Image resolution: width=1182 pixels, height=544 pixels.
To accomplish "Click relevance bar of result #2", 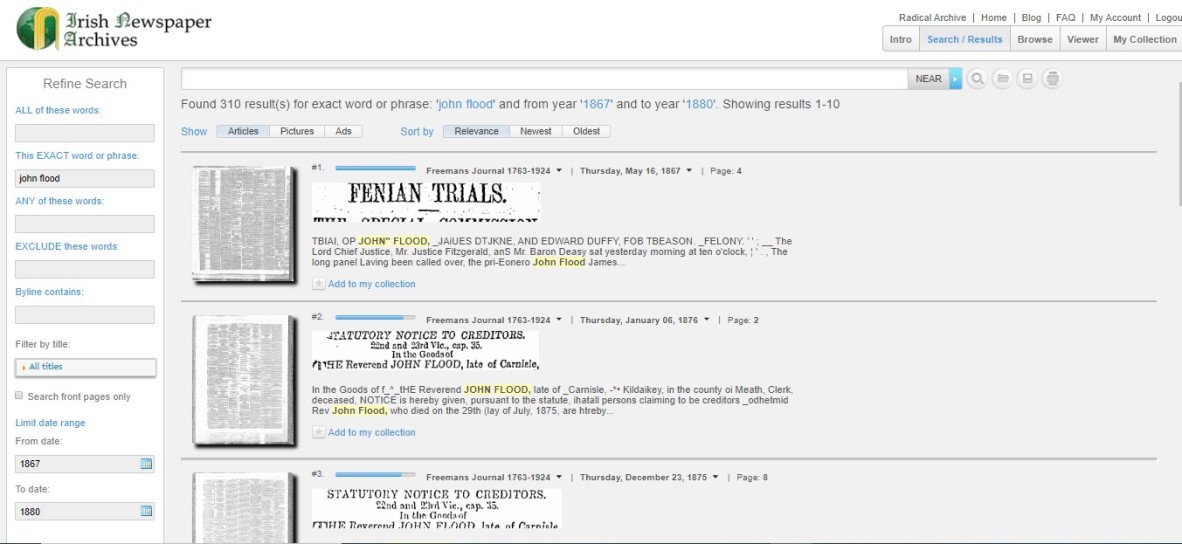I will tap(375, 317).
